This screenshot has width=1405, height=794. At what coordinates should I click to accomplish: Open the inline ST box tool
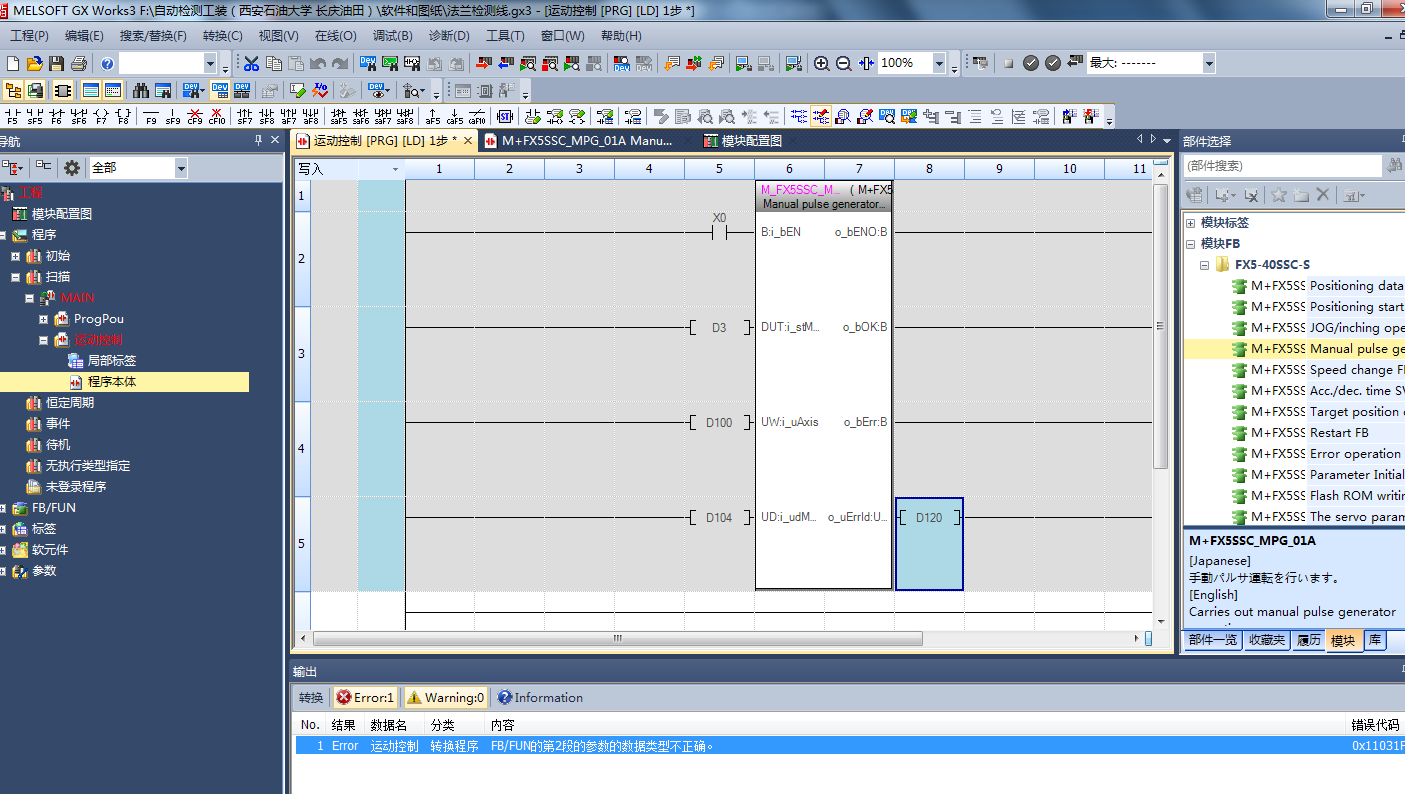click(x=505, y=116)
